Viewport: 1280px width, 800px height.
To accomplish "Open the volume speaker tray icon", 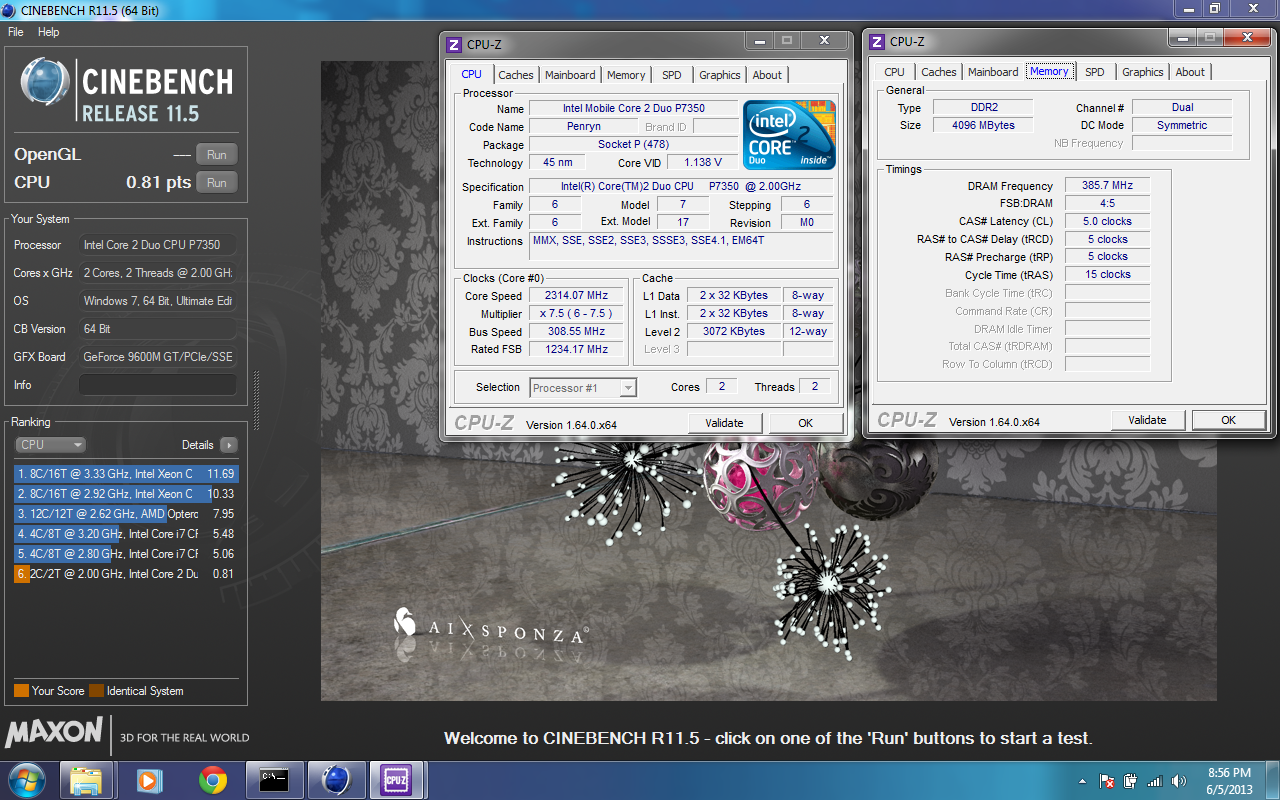I will point(1180,781).
